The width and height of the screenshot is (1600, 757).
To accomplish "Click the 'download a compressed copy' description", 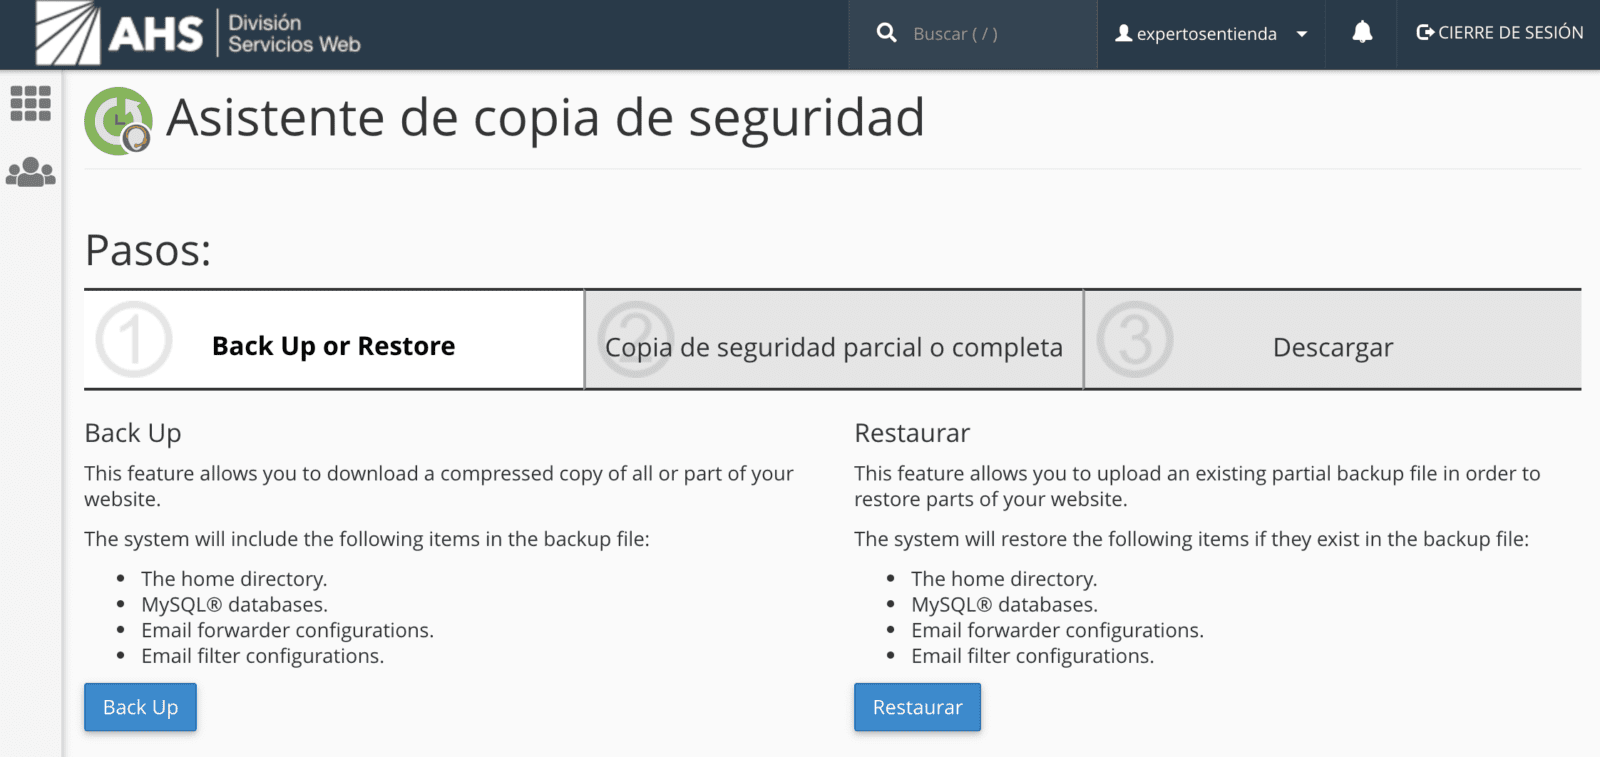I will click(439, 486).
